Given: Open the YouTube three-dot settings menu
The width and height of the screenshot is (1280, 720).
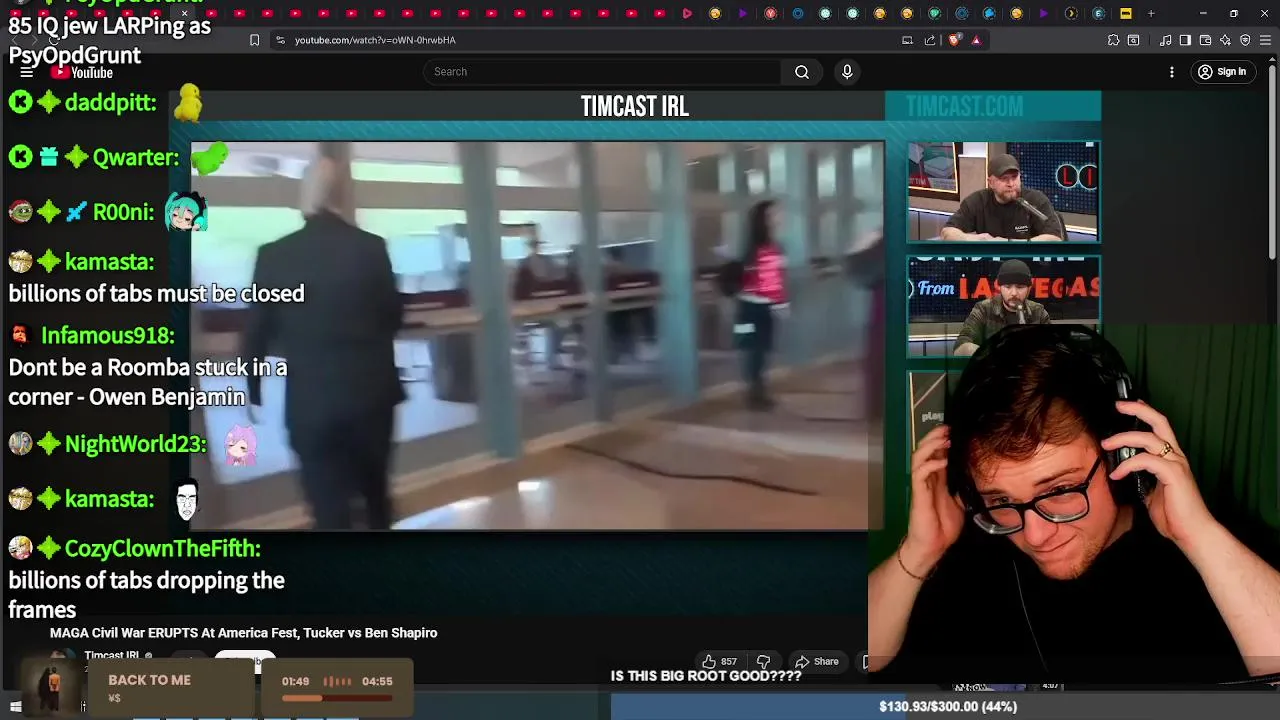Looking at the screenshot, I should click(1172, 72).
